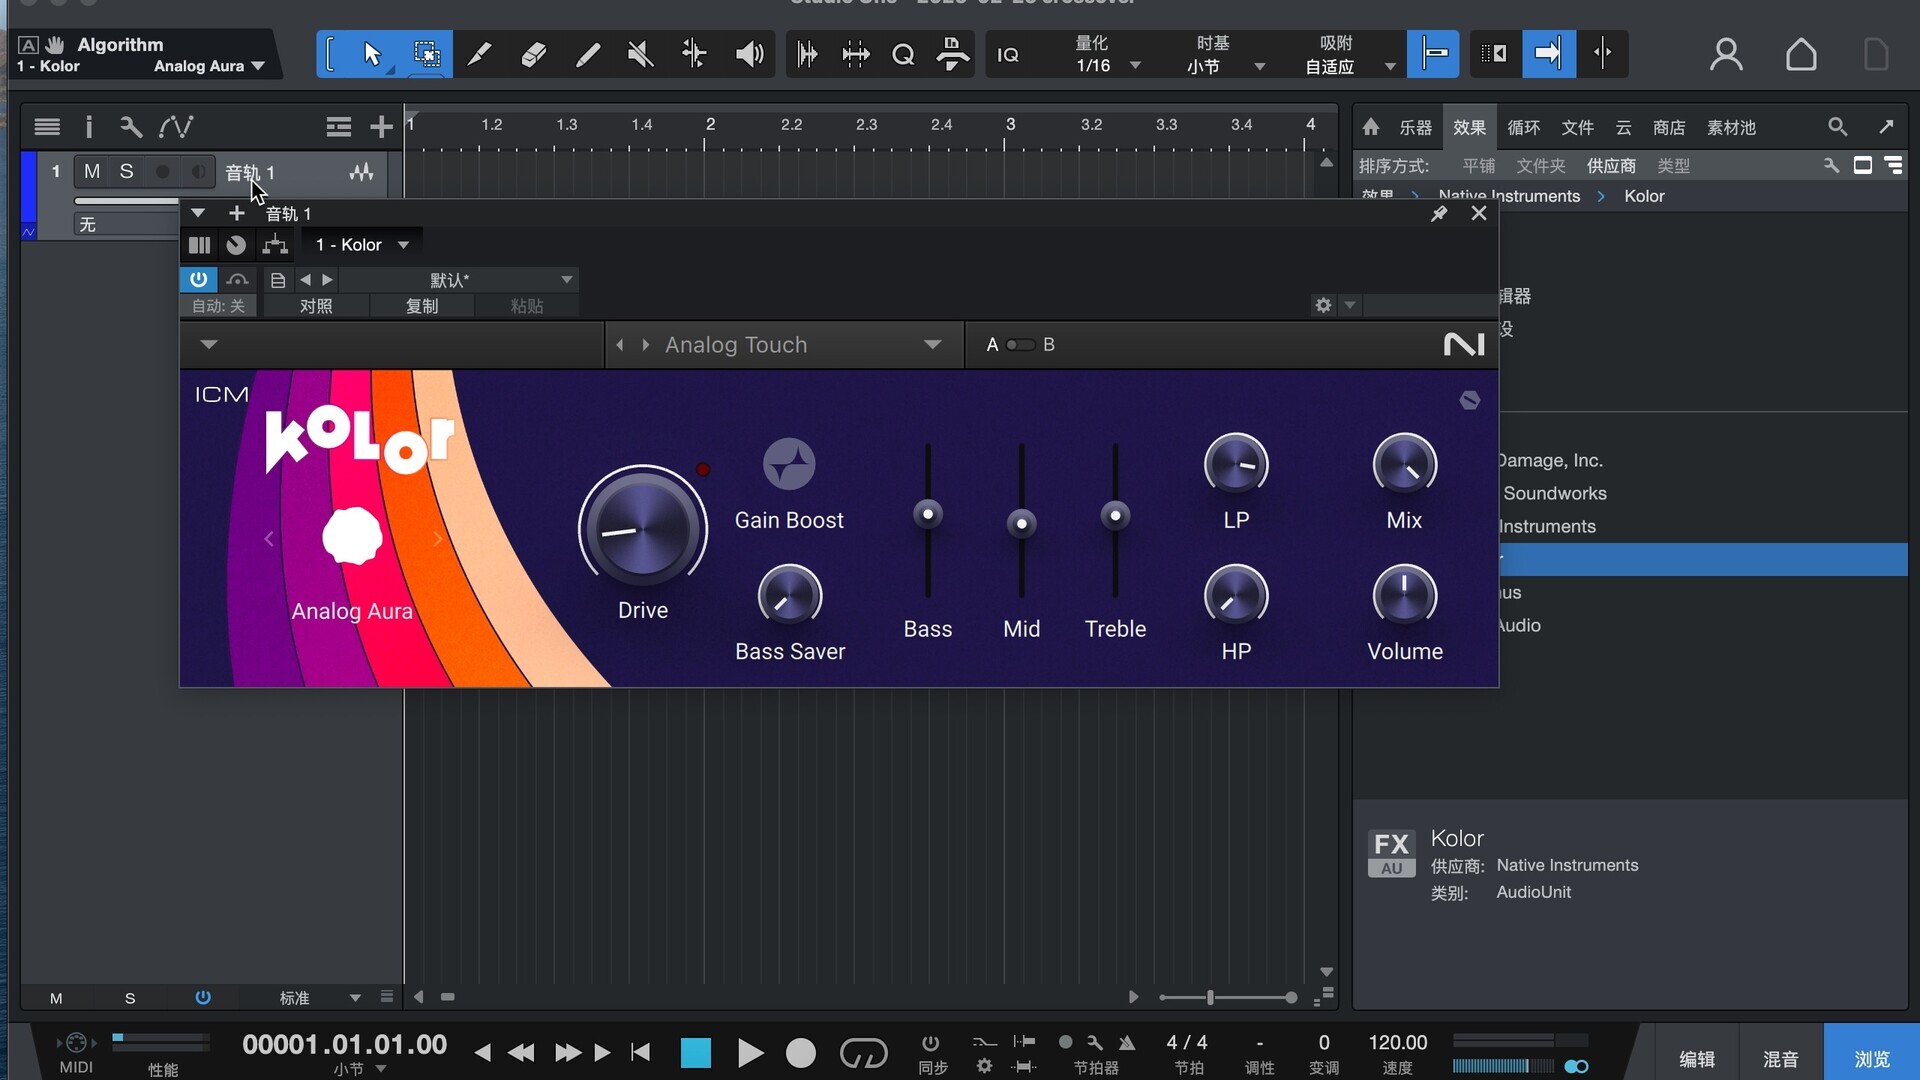Open the 1 - Kolor device dropdown
Viewport: 1920px width, 1080px height.
point(403,245)
